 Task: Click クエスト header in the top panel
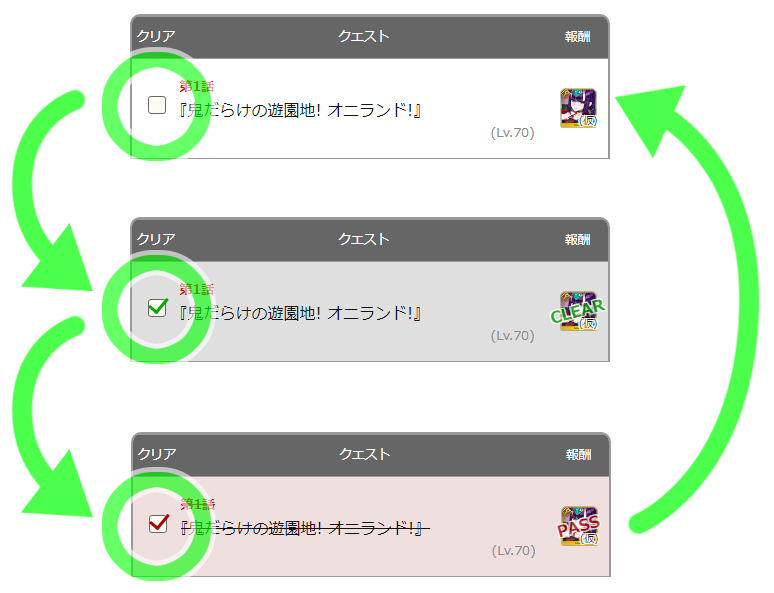pyautogui.click(x=364, y=36)
